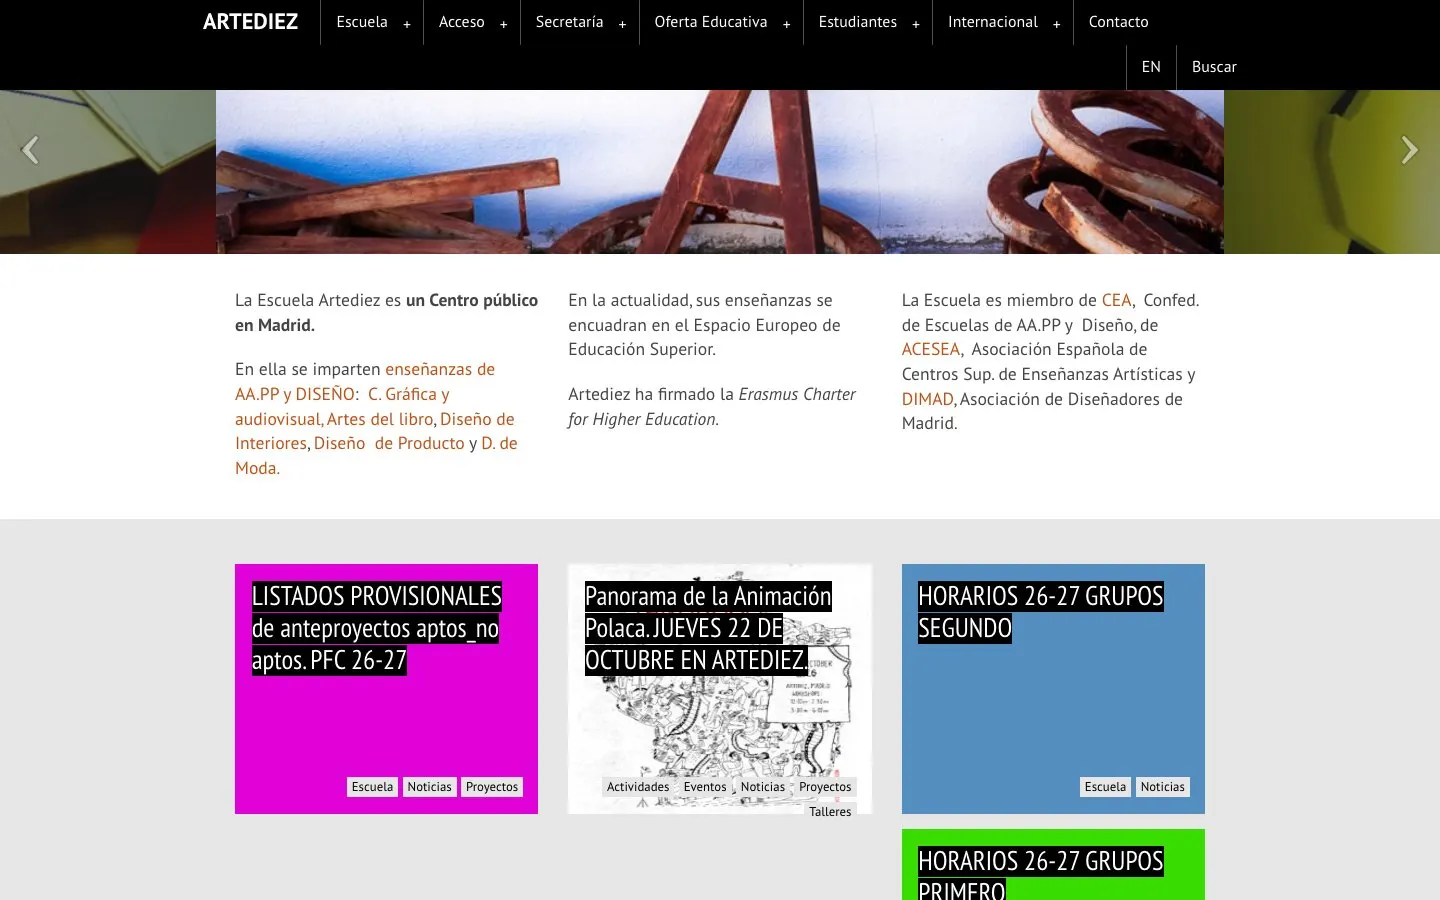Open HORARIOS 26-27 GRUPOS SEGUNDO post
This screenshot has width=1440, height=900.
[x=1041, y=612]
